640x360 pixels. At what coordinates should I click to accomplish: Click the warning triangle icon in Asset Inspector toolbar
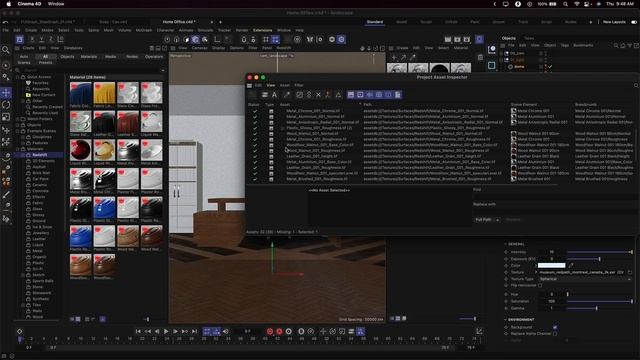(x=338, y=95)
